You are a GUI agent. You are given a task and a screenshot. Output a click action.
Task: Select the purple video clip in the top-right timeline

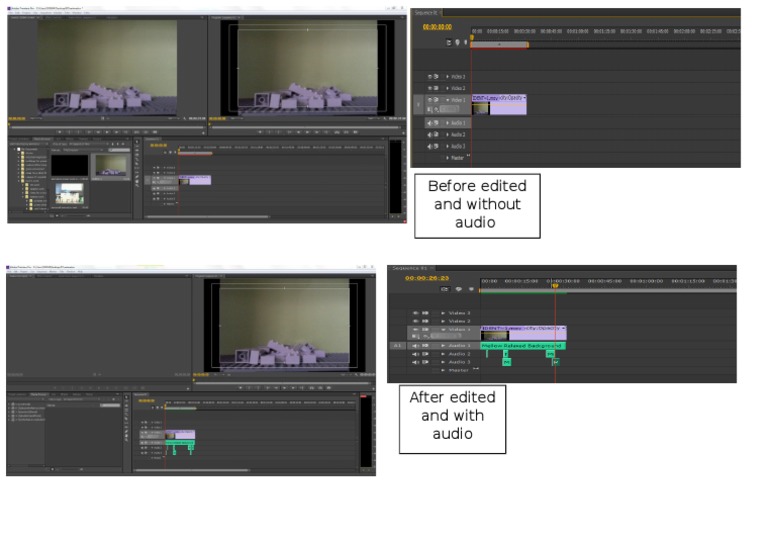tap(507, 104)
